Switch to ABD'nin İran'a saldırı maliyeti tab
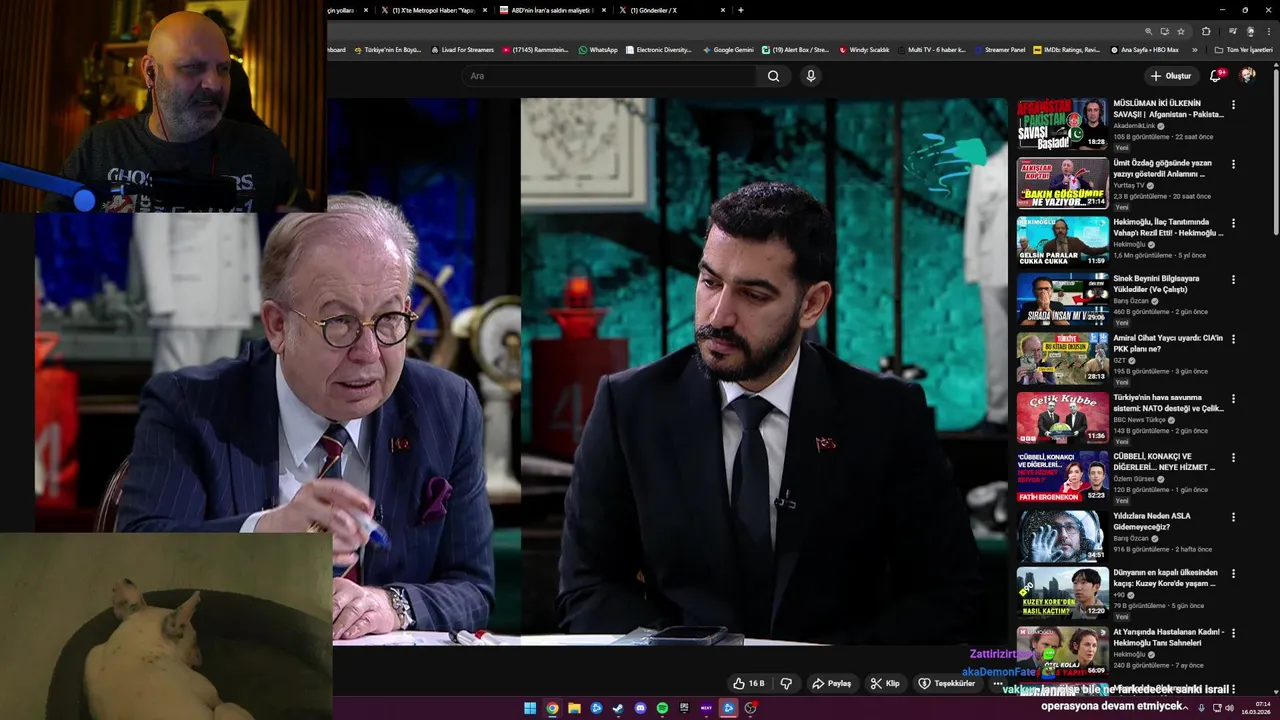 (553, 10)
